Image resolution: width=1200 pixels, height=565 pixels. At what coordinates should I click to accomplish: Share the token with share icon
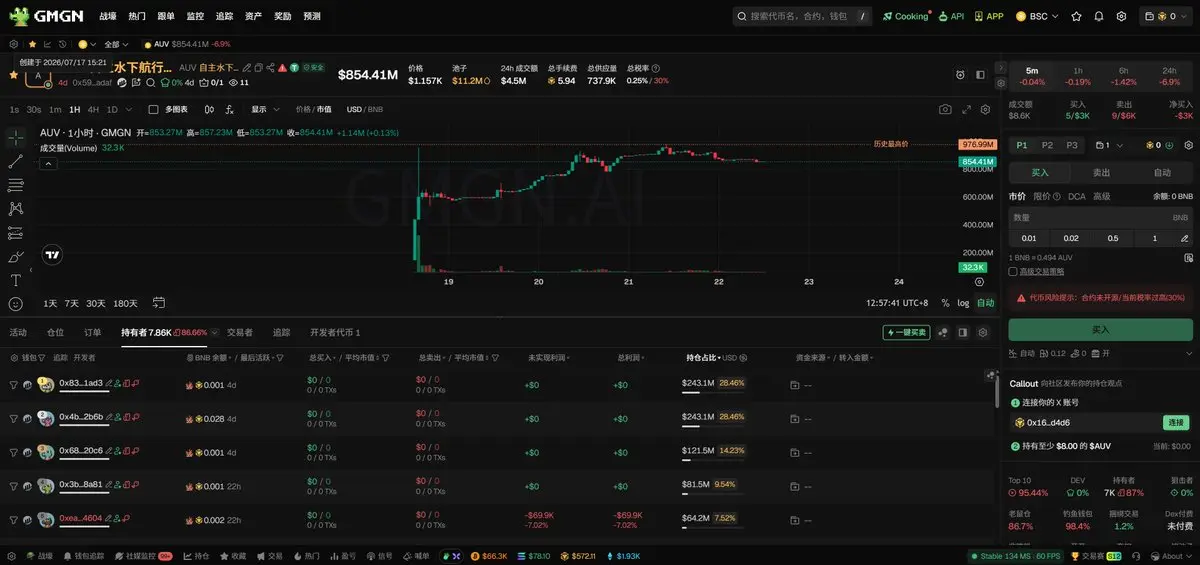click(271, 67)
